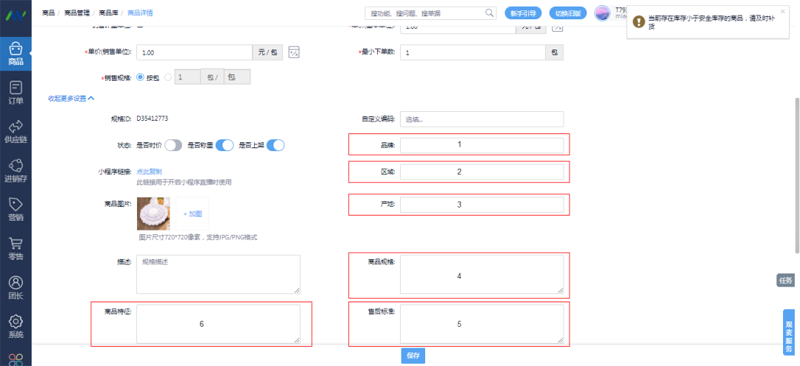Screen dimensions: 800x366
Task: Select the 按包 sales spec radio
Action: click(x=140, y=77)
